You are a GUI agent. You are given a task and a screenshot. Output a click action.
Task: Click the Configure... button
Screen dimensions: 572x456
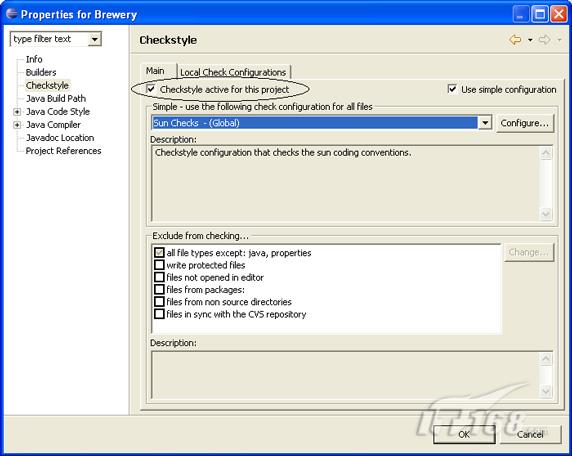(525, 123)
